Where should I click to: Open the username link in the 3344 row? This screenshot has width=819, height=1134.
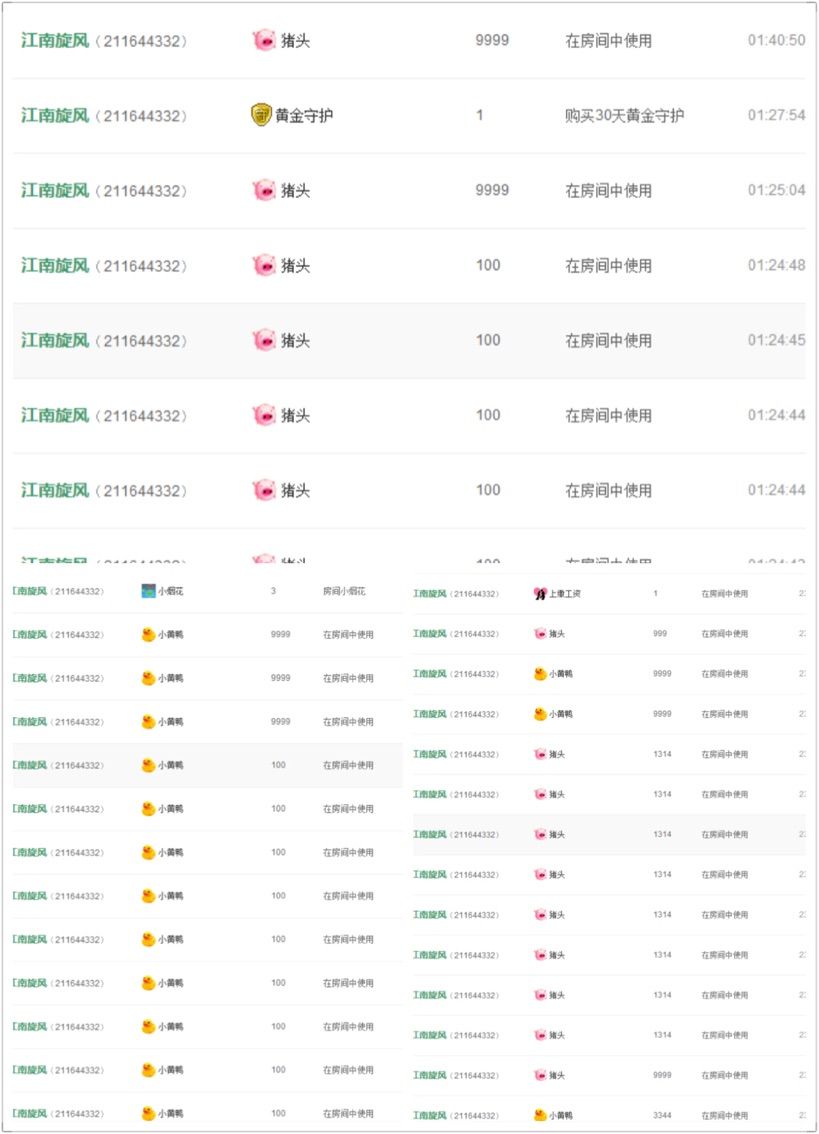tap(430, 1115)
